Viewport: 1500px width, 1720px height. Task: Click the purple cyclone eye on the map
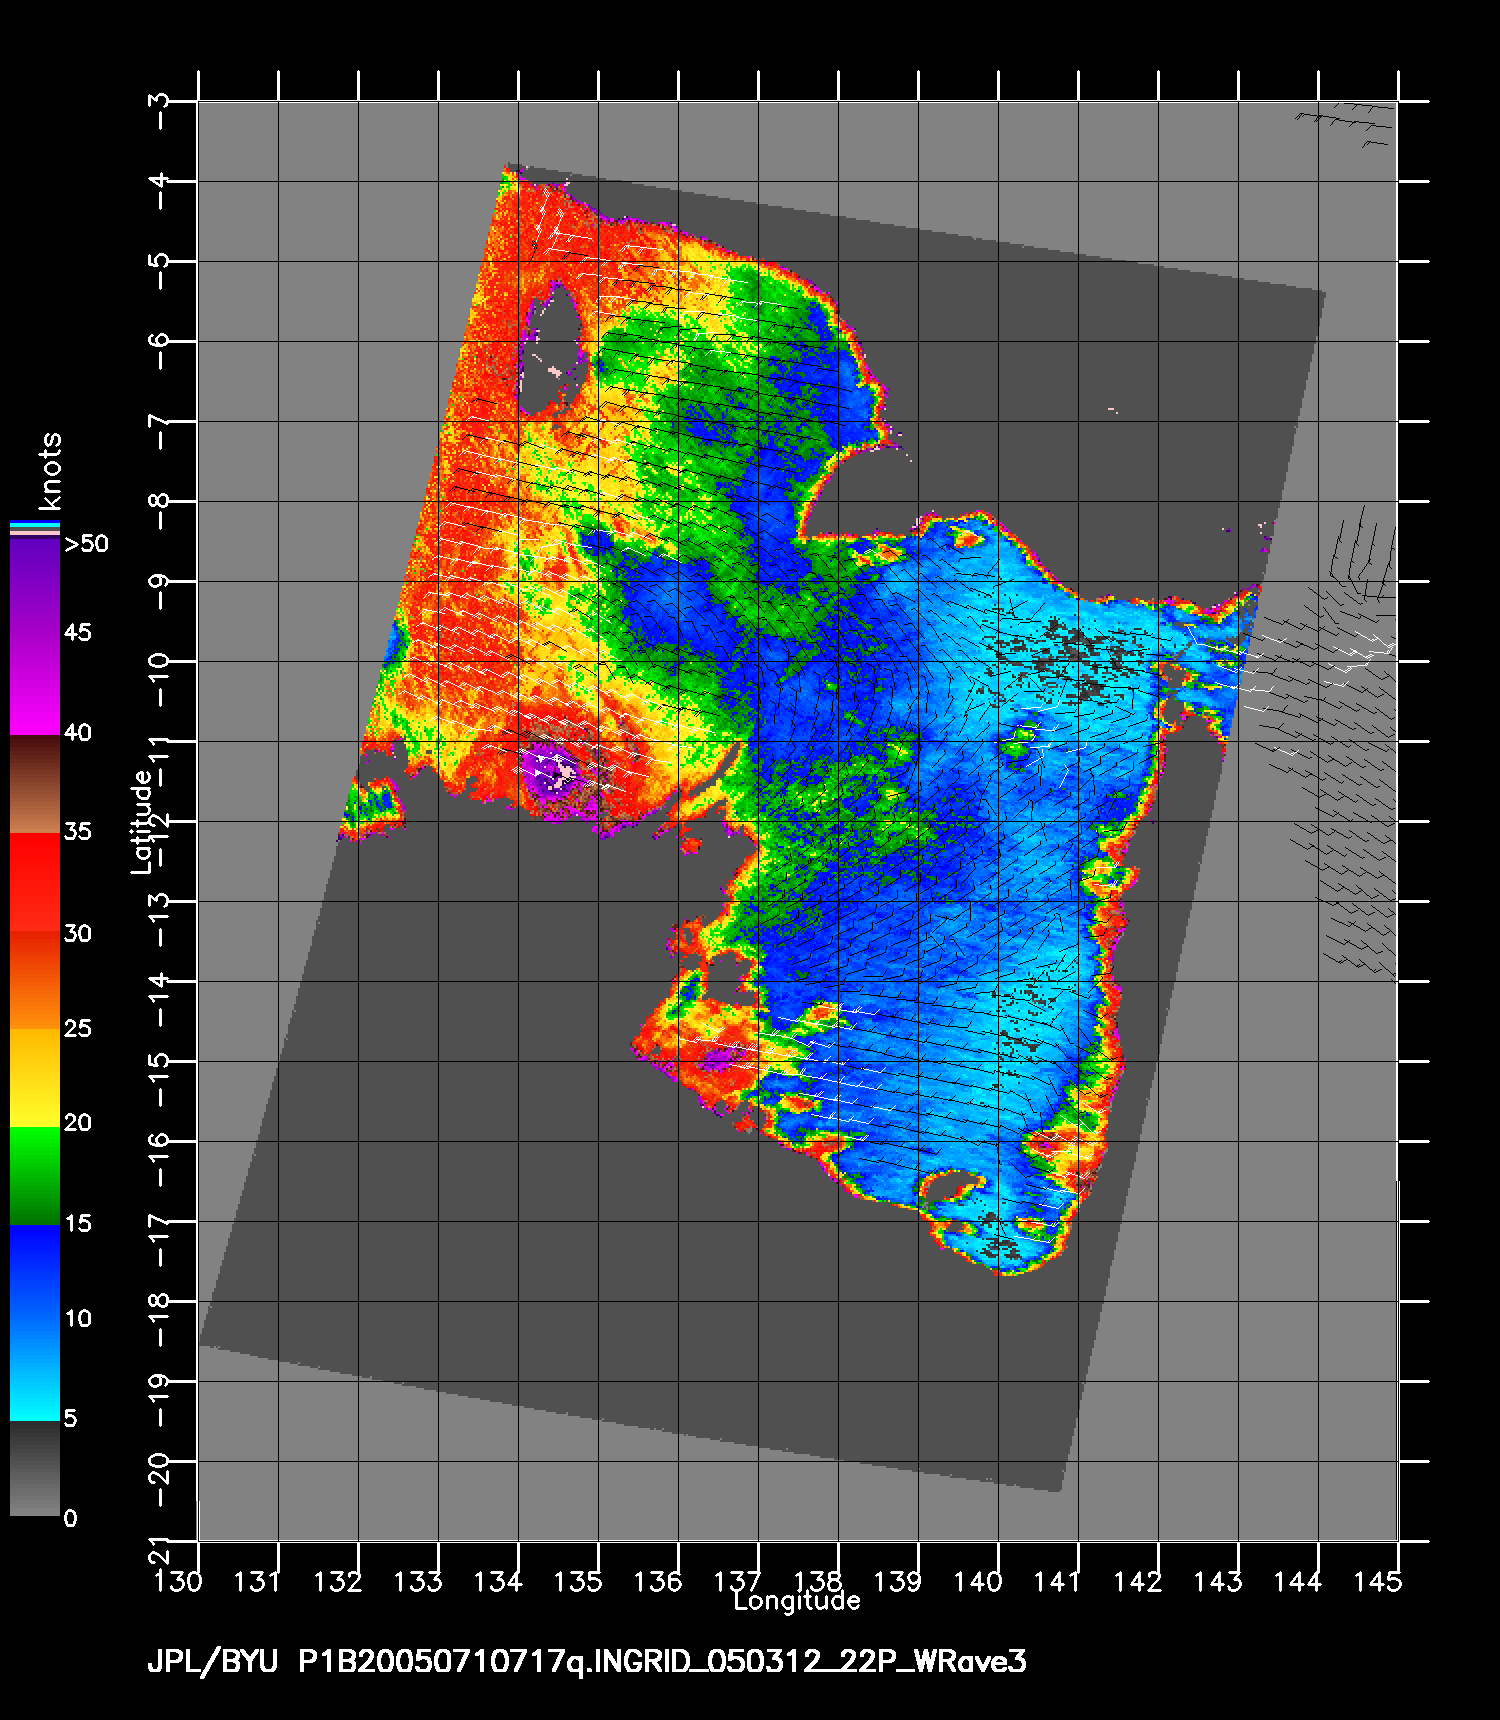coord(550,771)
